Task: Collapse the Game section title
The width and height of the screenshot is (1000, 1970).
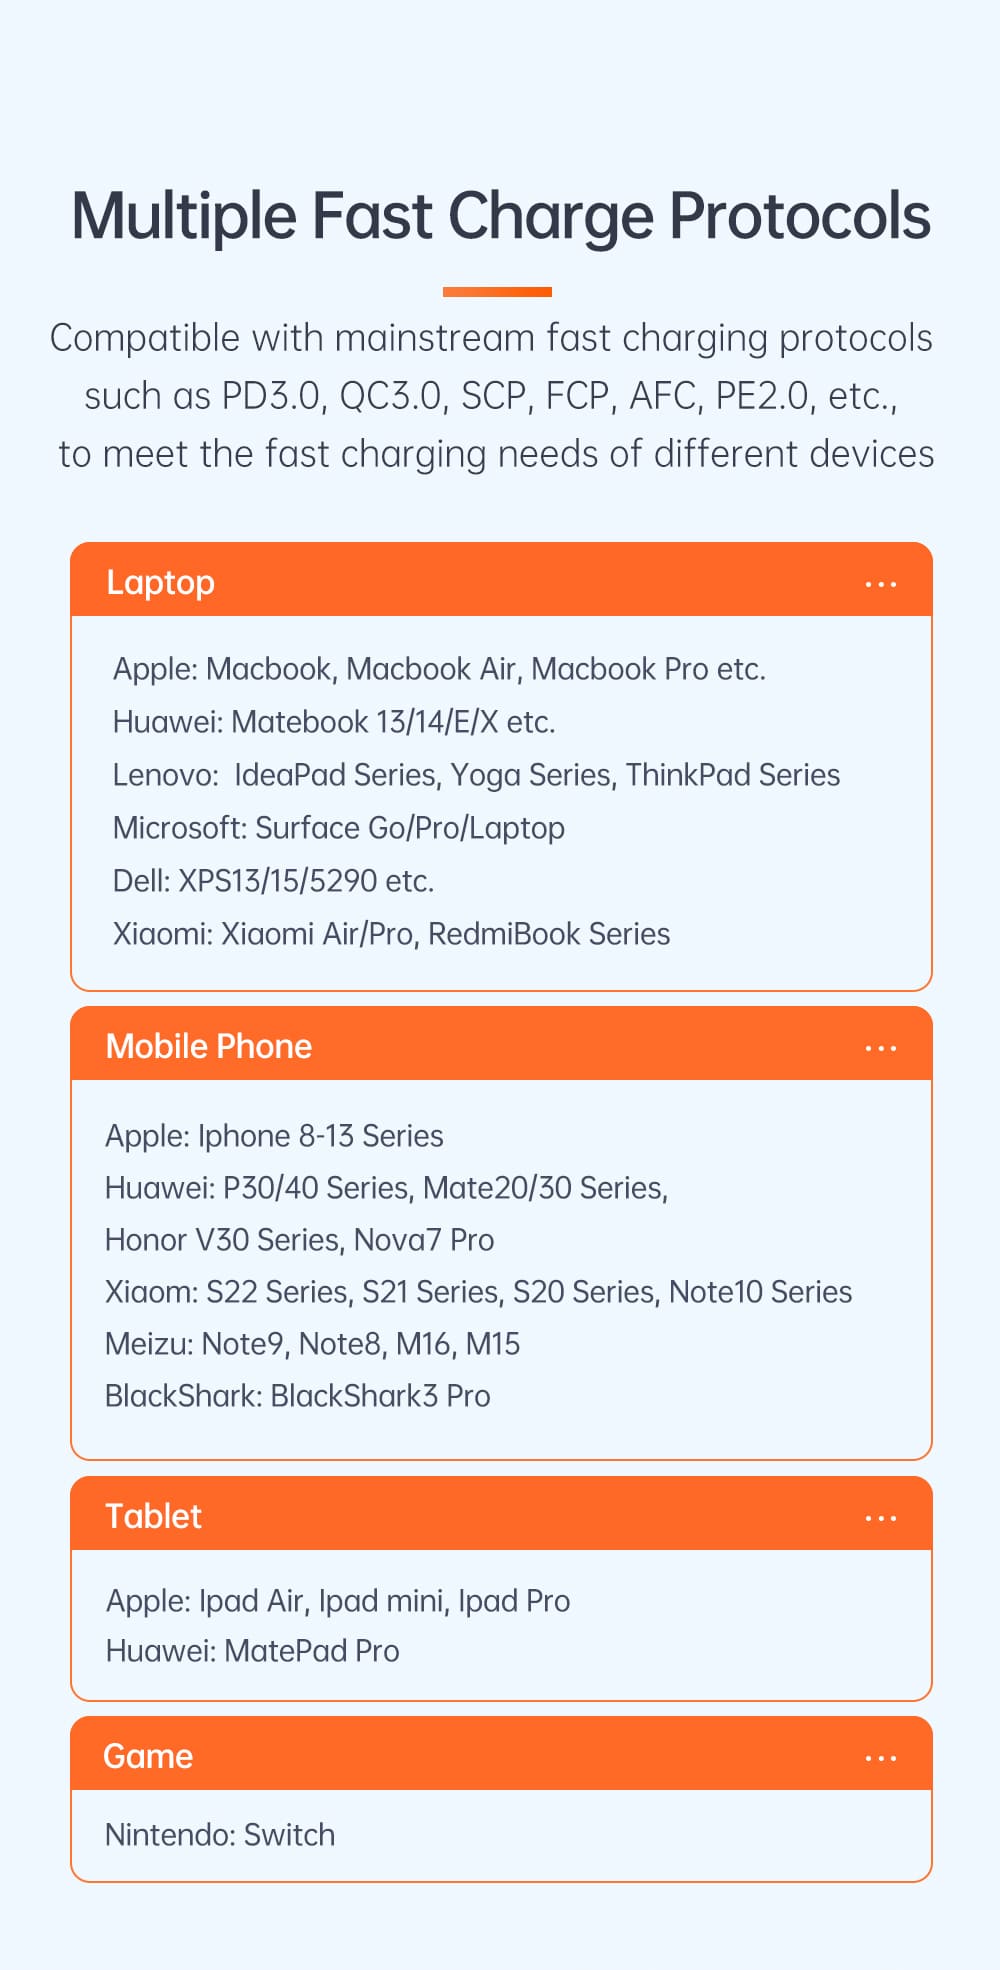Action: (148, 1756)
